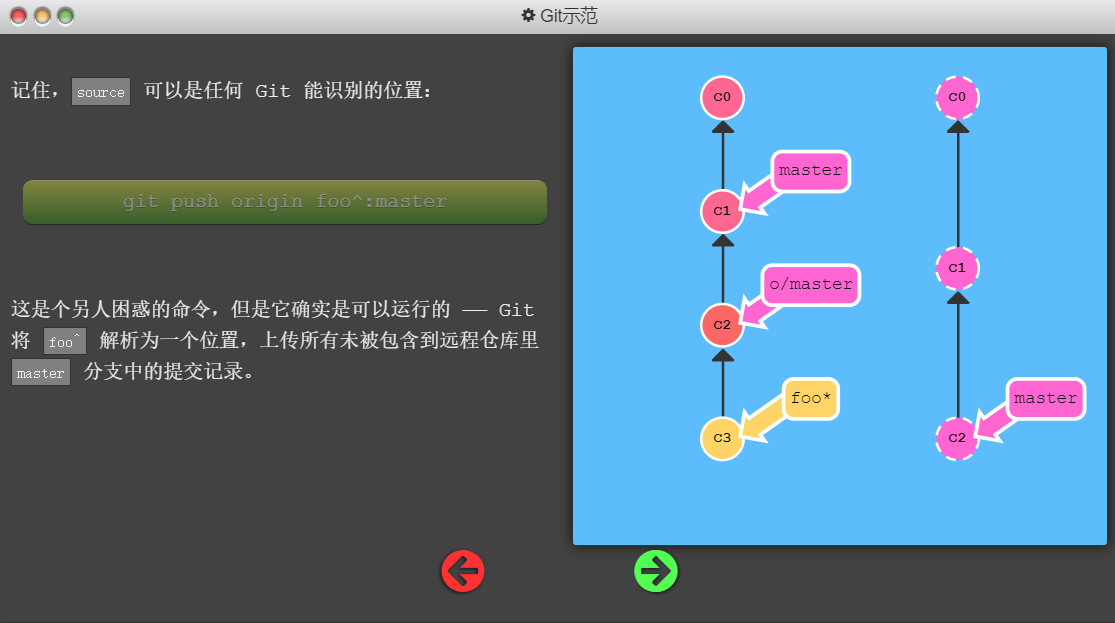Click the 'foo^' inline code tag
Screen dimensions: 1115x623
(x=65, y=342)
